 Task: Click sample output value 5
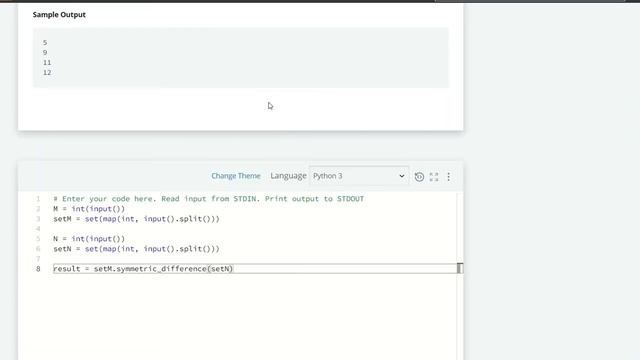pos(45,42)
